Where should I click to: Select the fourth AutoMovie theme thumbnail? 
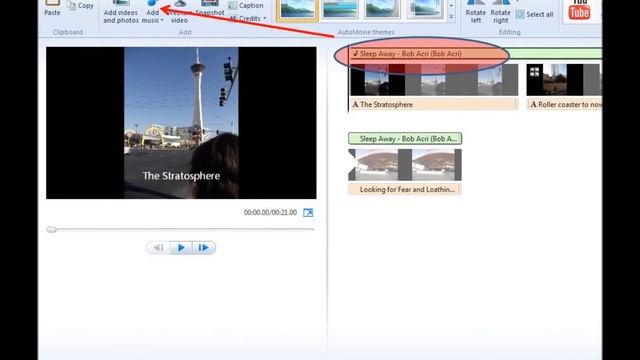click(424, 9)
